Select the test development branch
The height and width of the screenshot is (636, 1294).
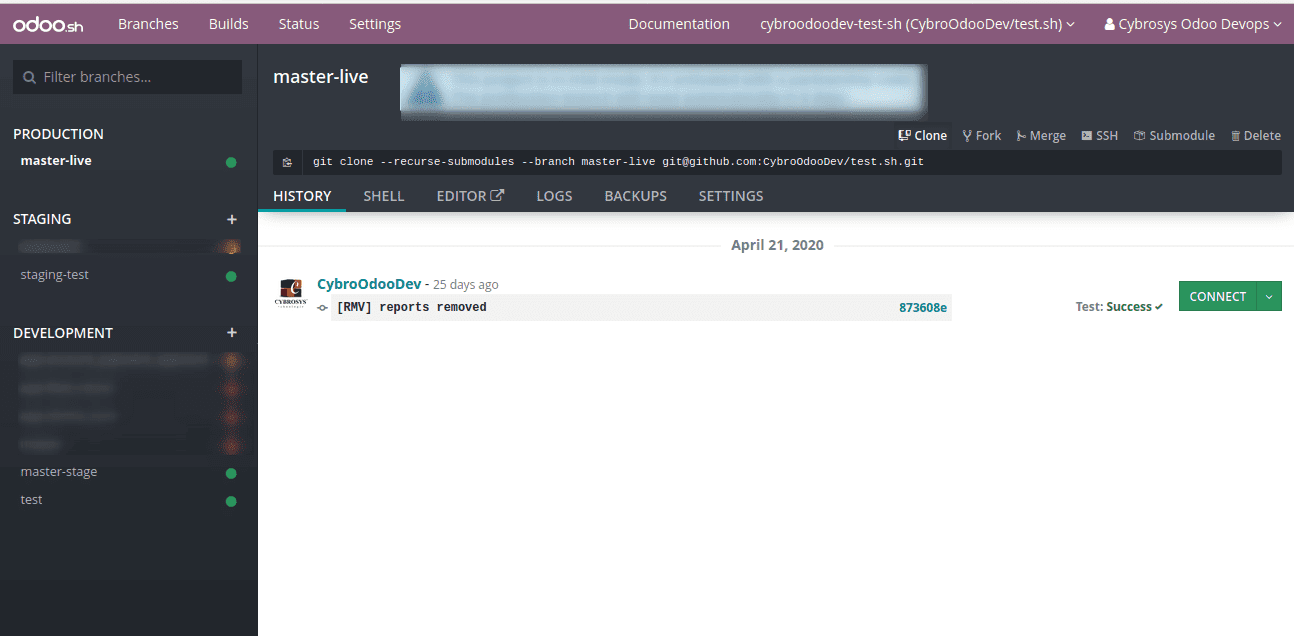(x=32, y=499)
